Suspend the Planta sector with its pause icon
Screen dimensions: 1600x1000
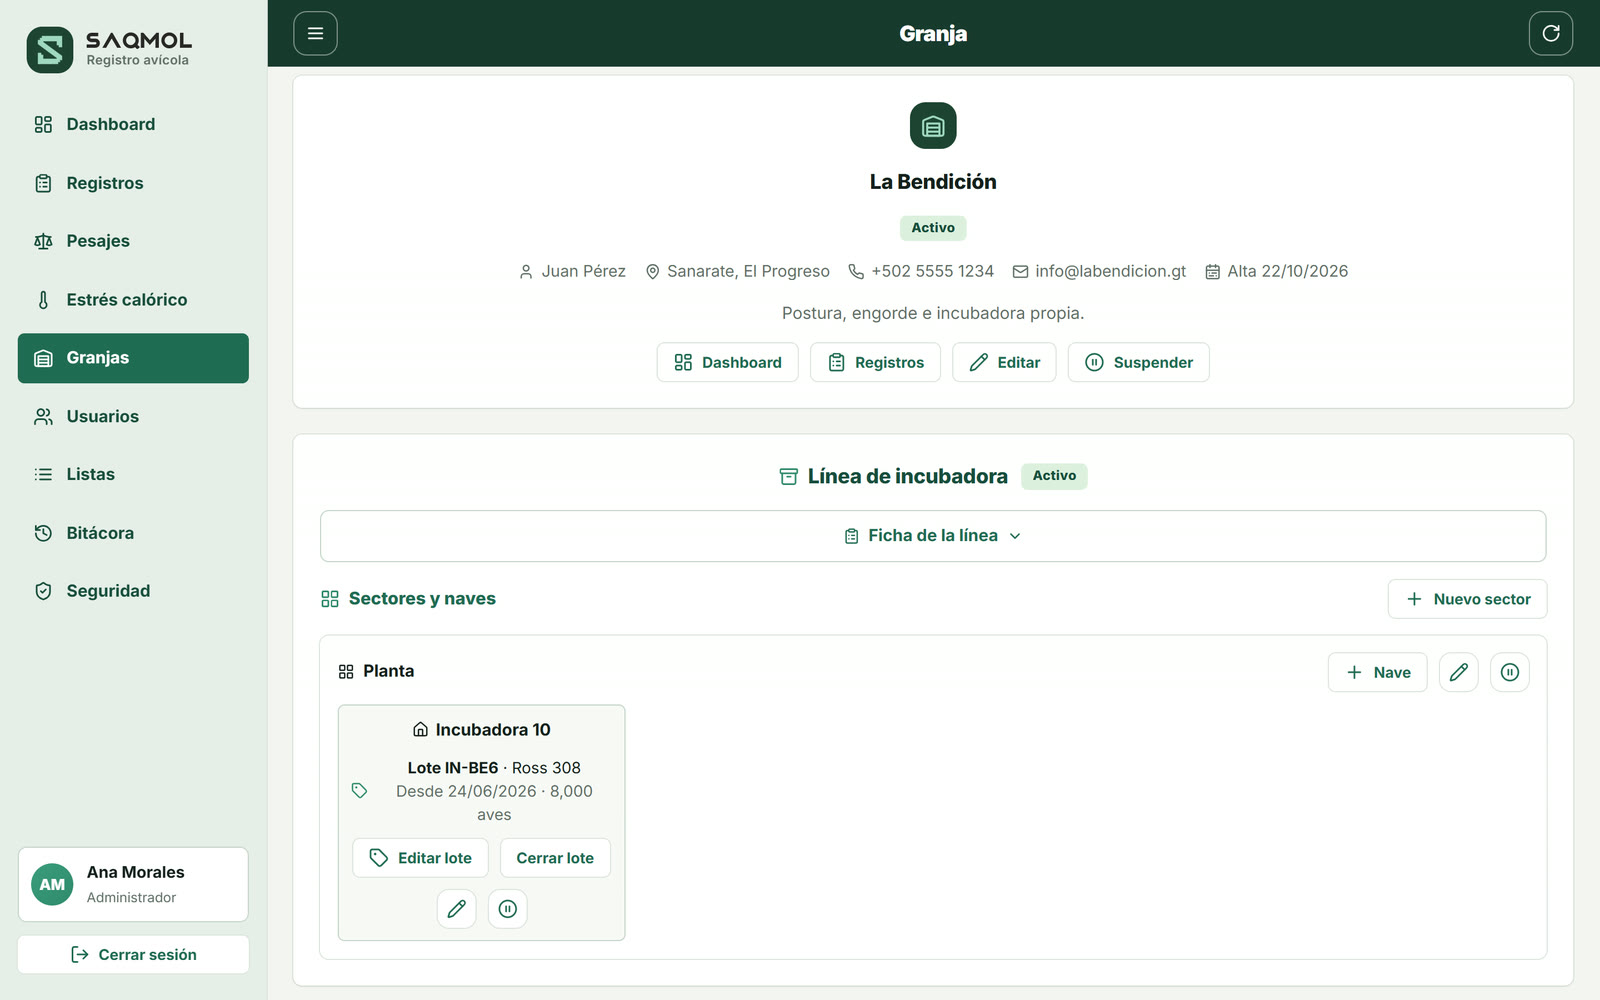click(x=1510, y=672)
